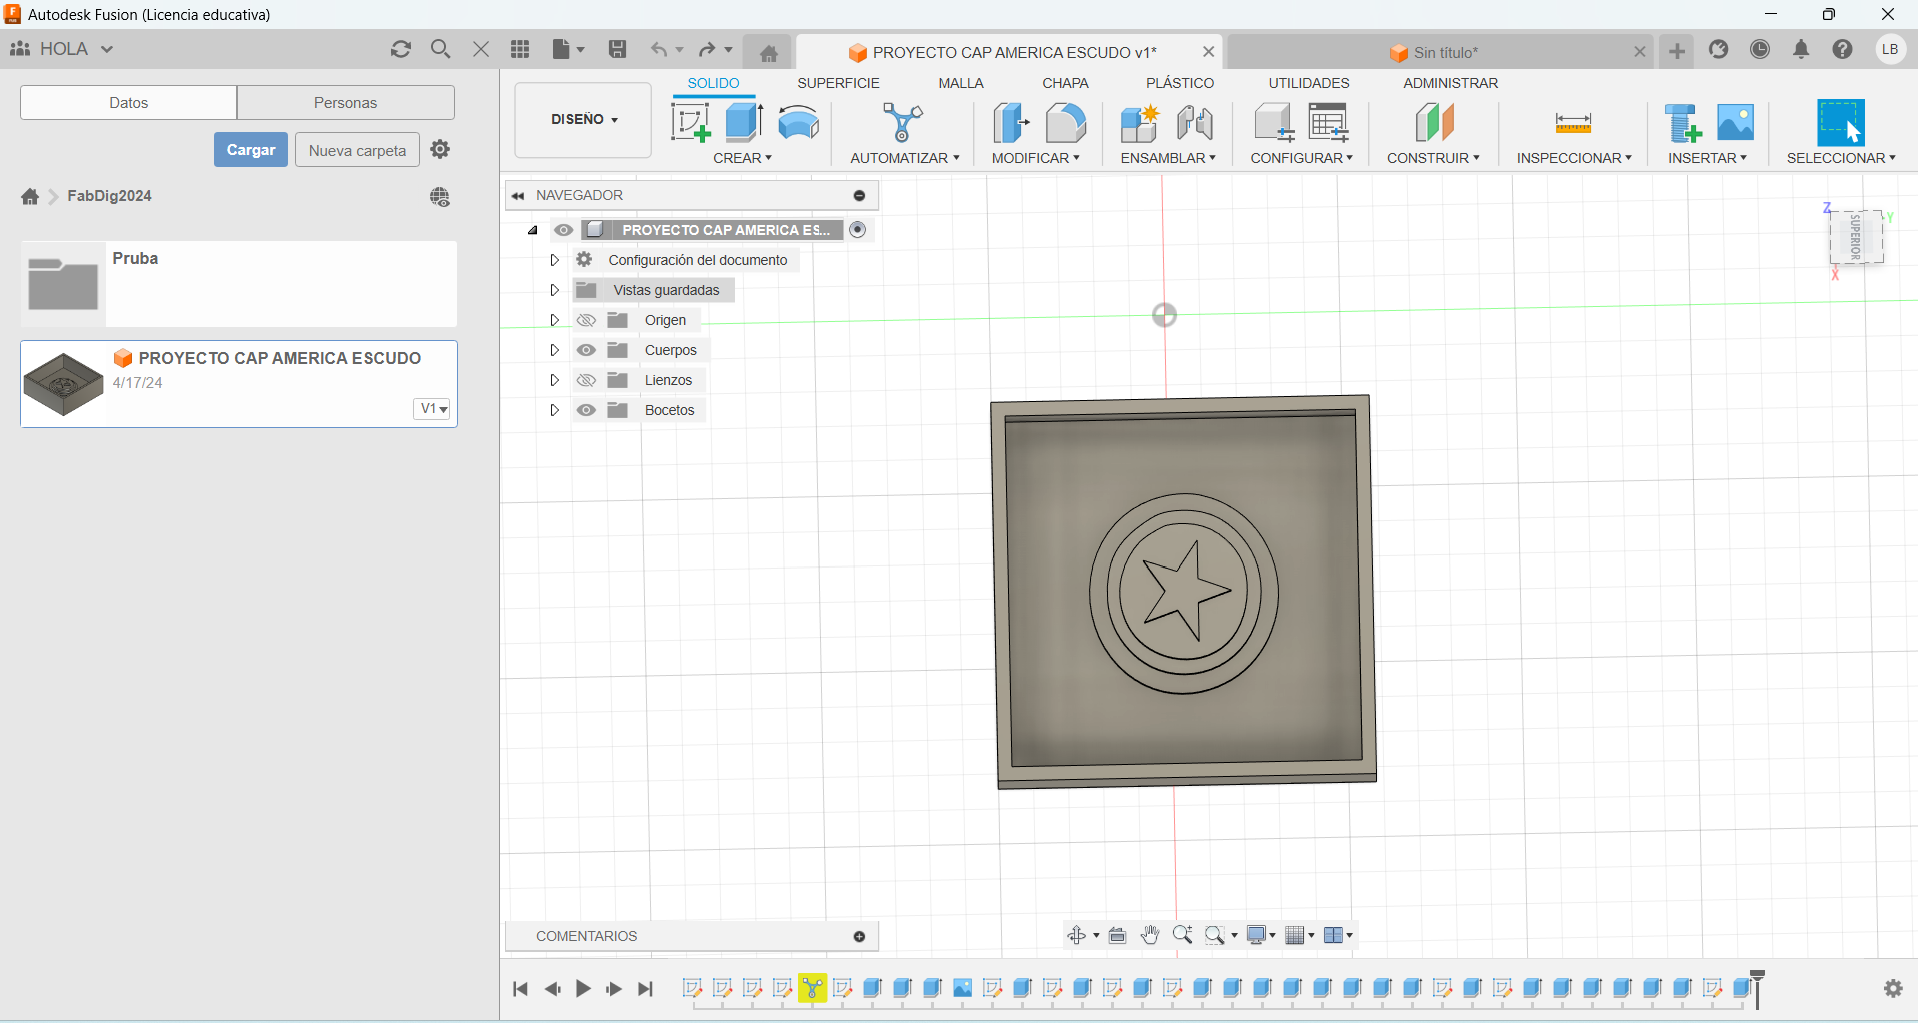The image size is (1918, 1023).
Task: Click the New Component icon
Action: click(x=1139, y=123)
